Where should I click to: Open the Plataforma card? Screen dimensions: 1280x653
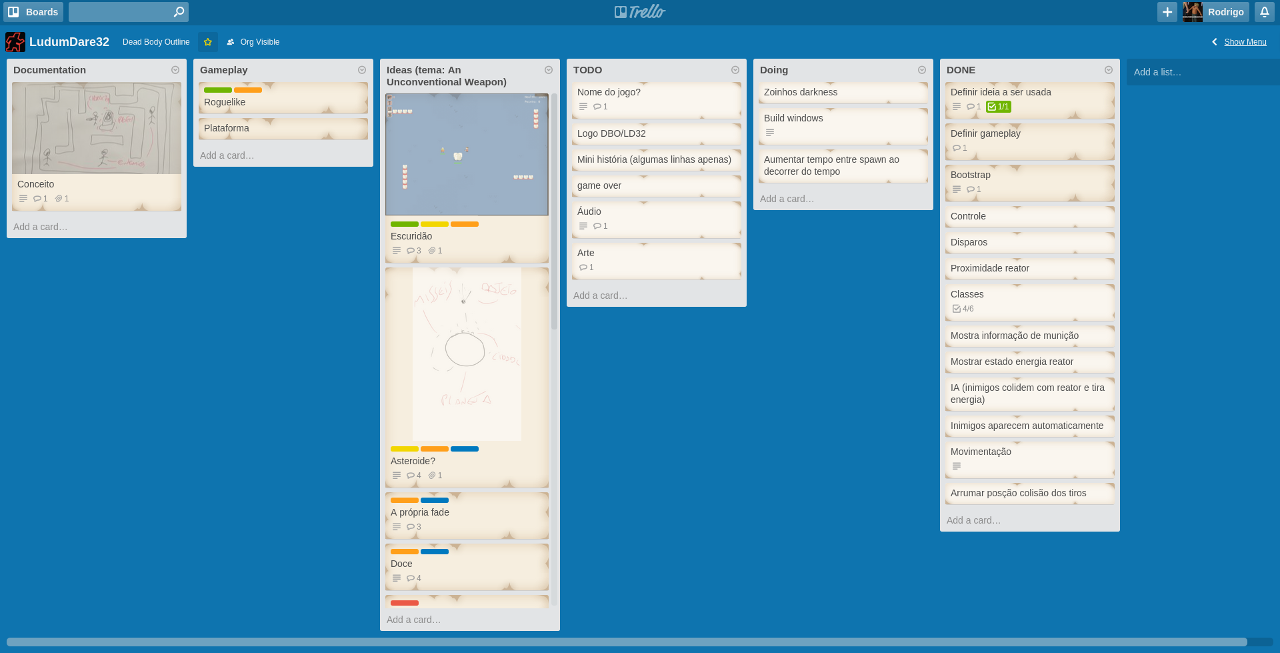(283, 128)
